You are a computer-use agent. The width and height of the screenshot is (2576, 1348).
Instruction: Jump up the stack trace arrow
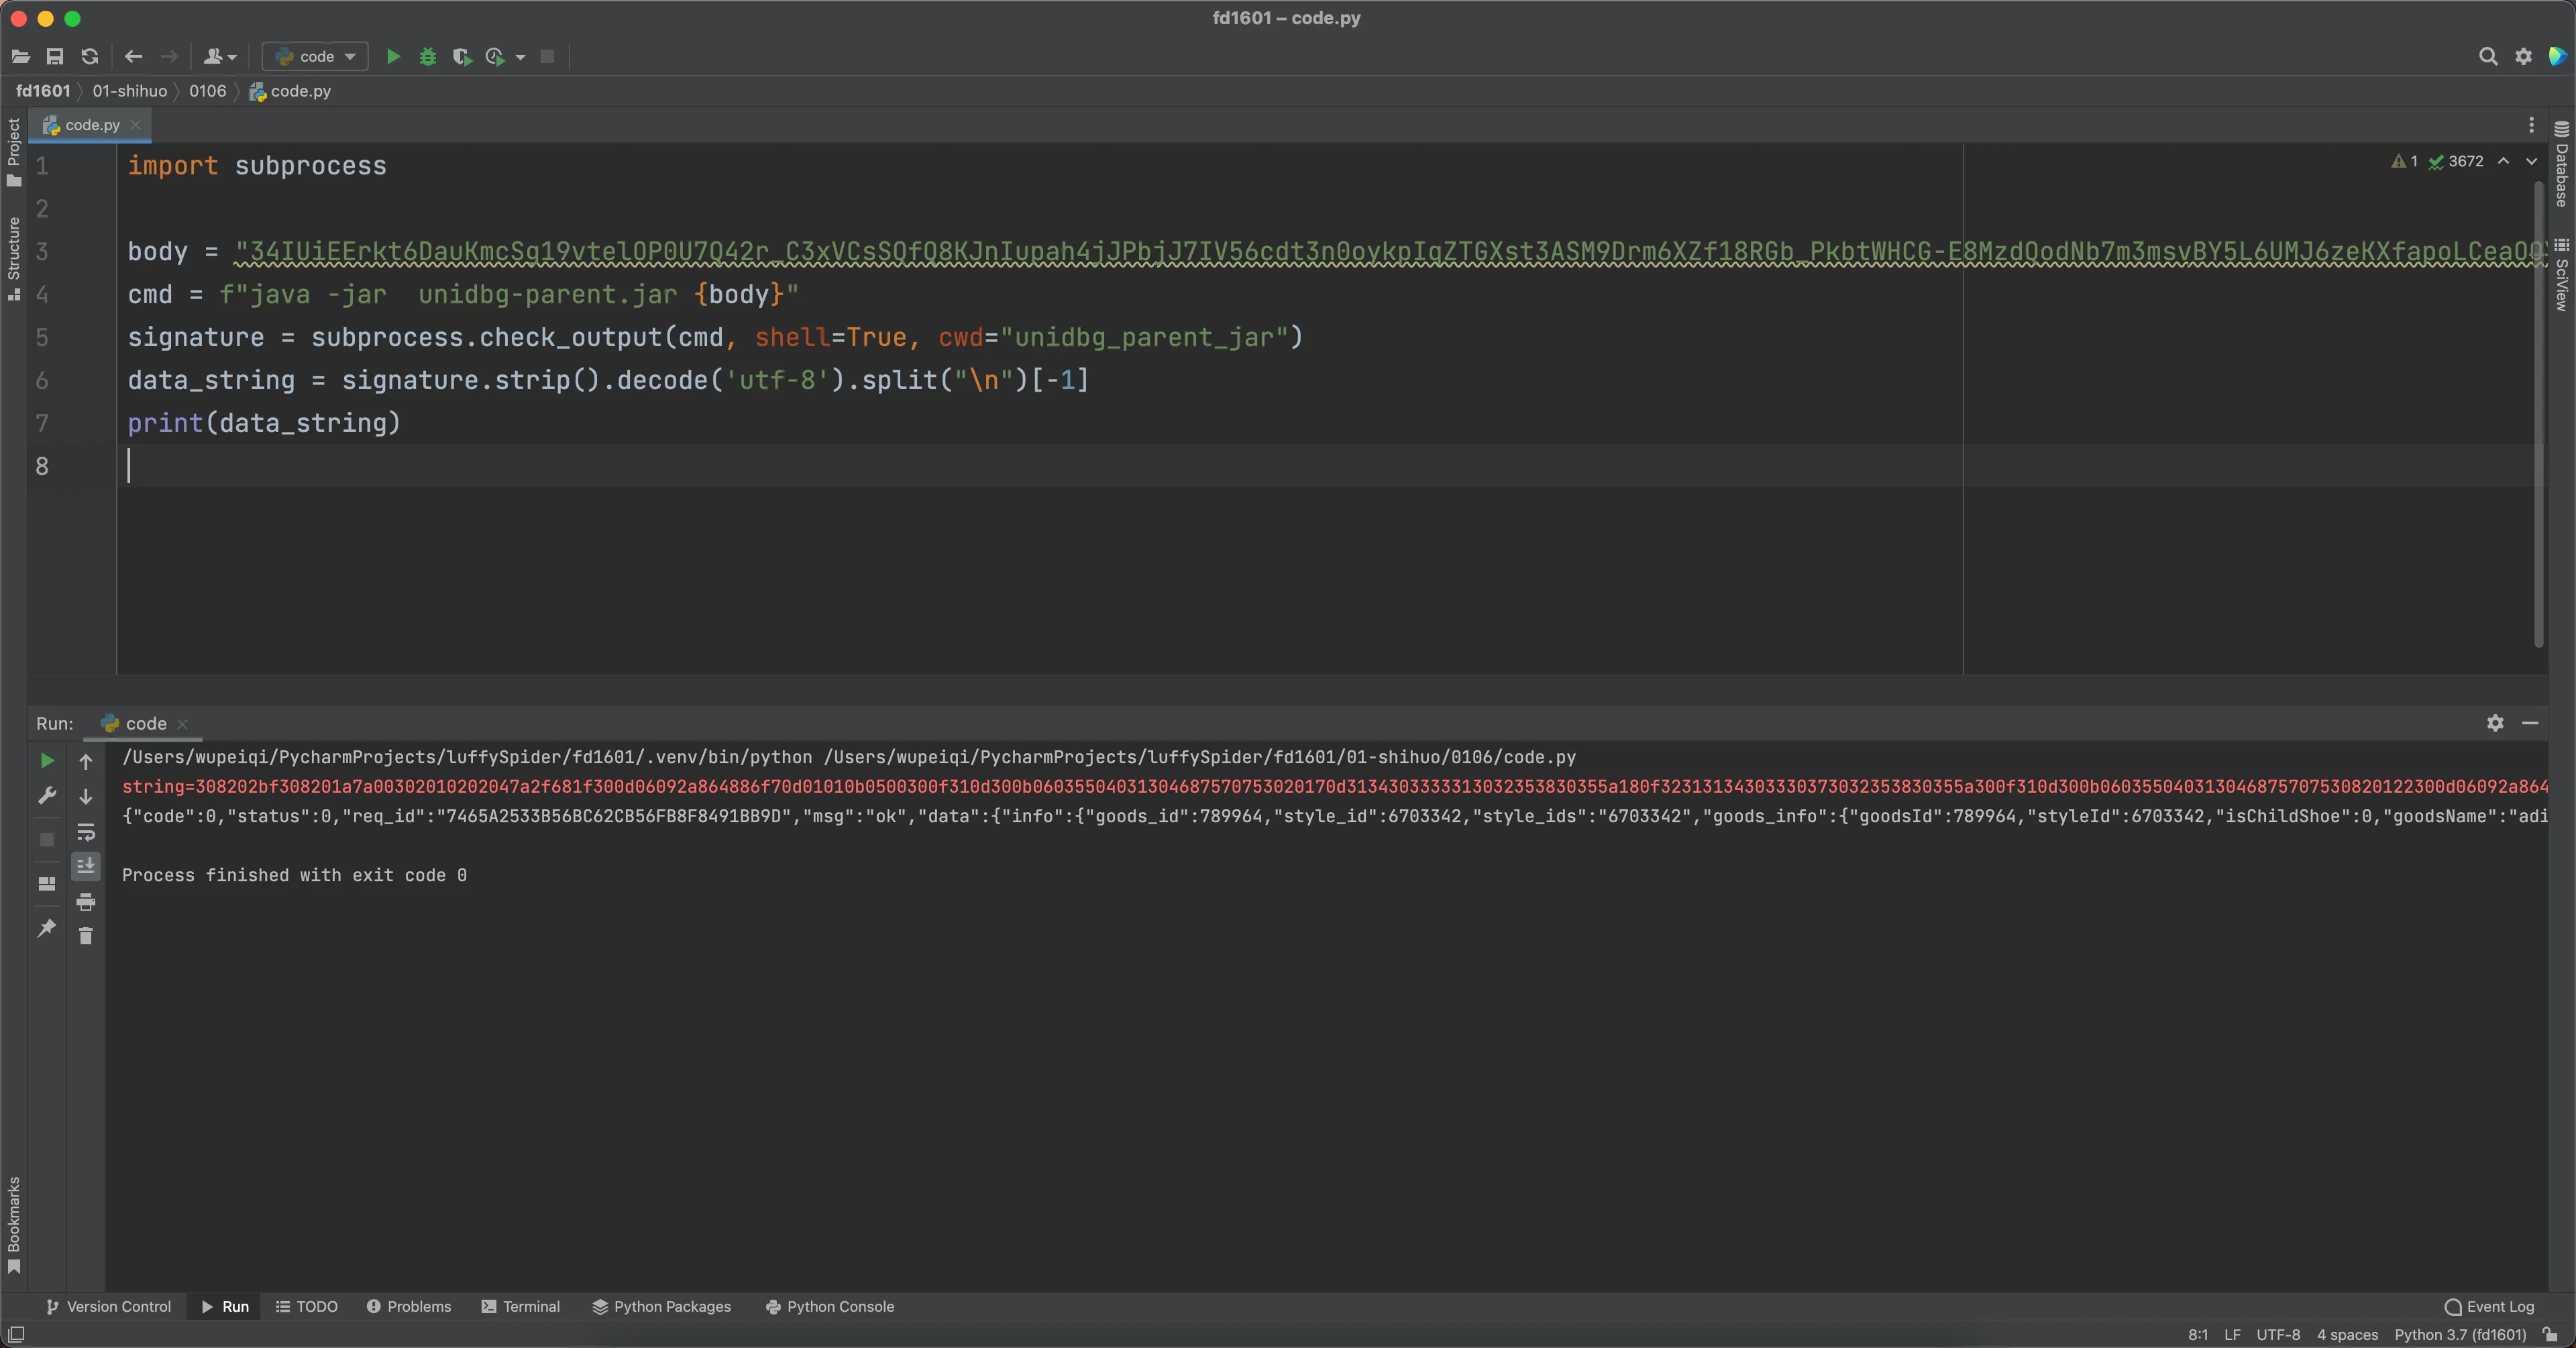(86, 762)
